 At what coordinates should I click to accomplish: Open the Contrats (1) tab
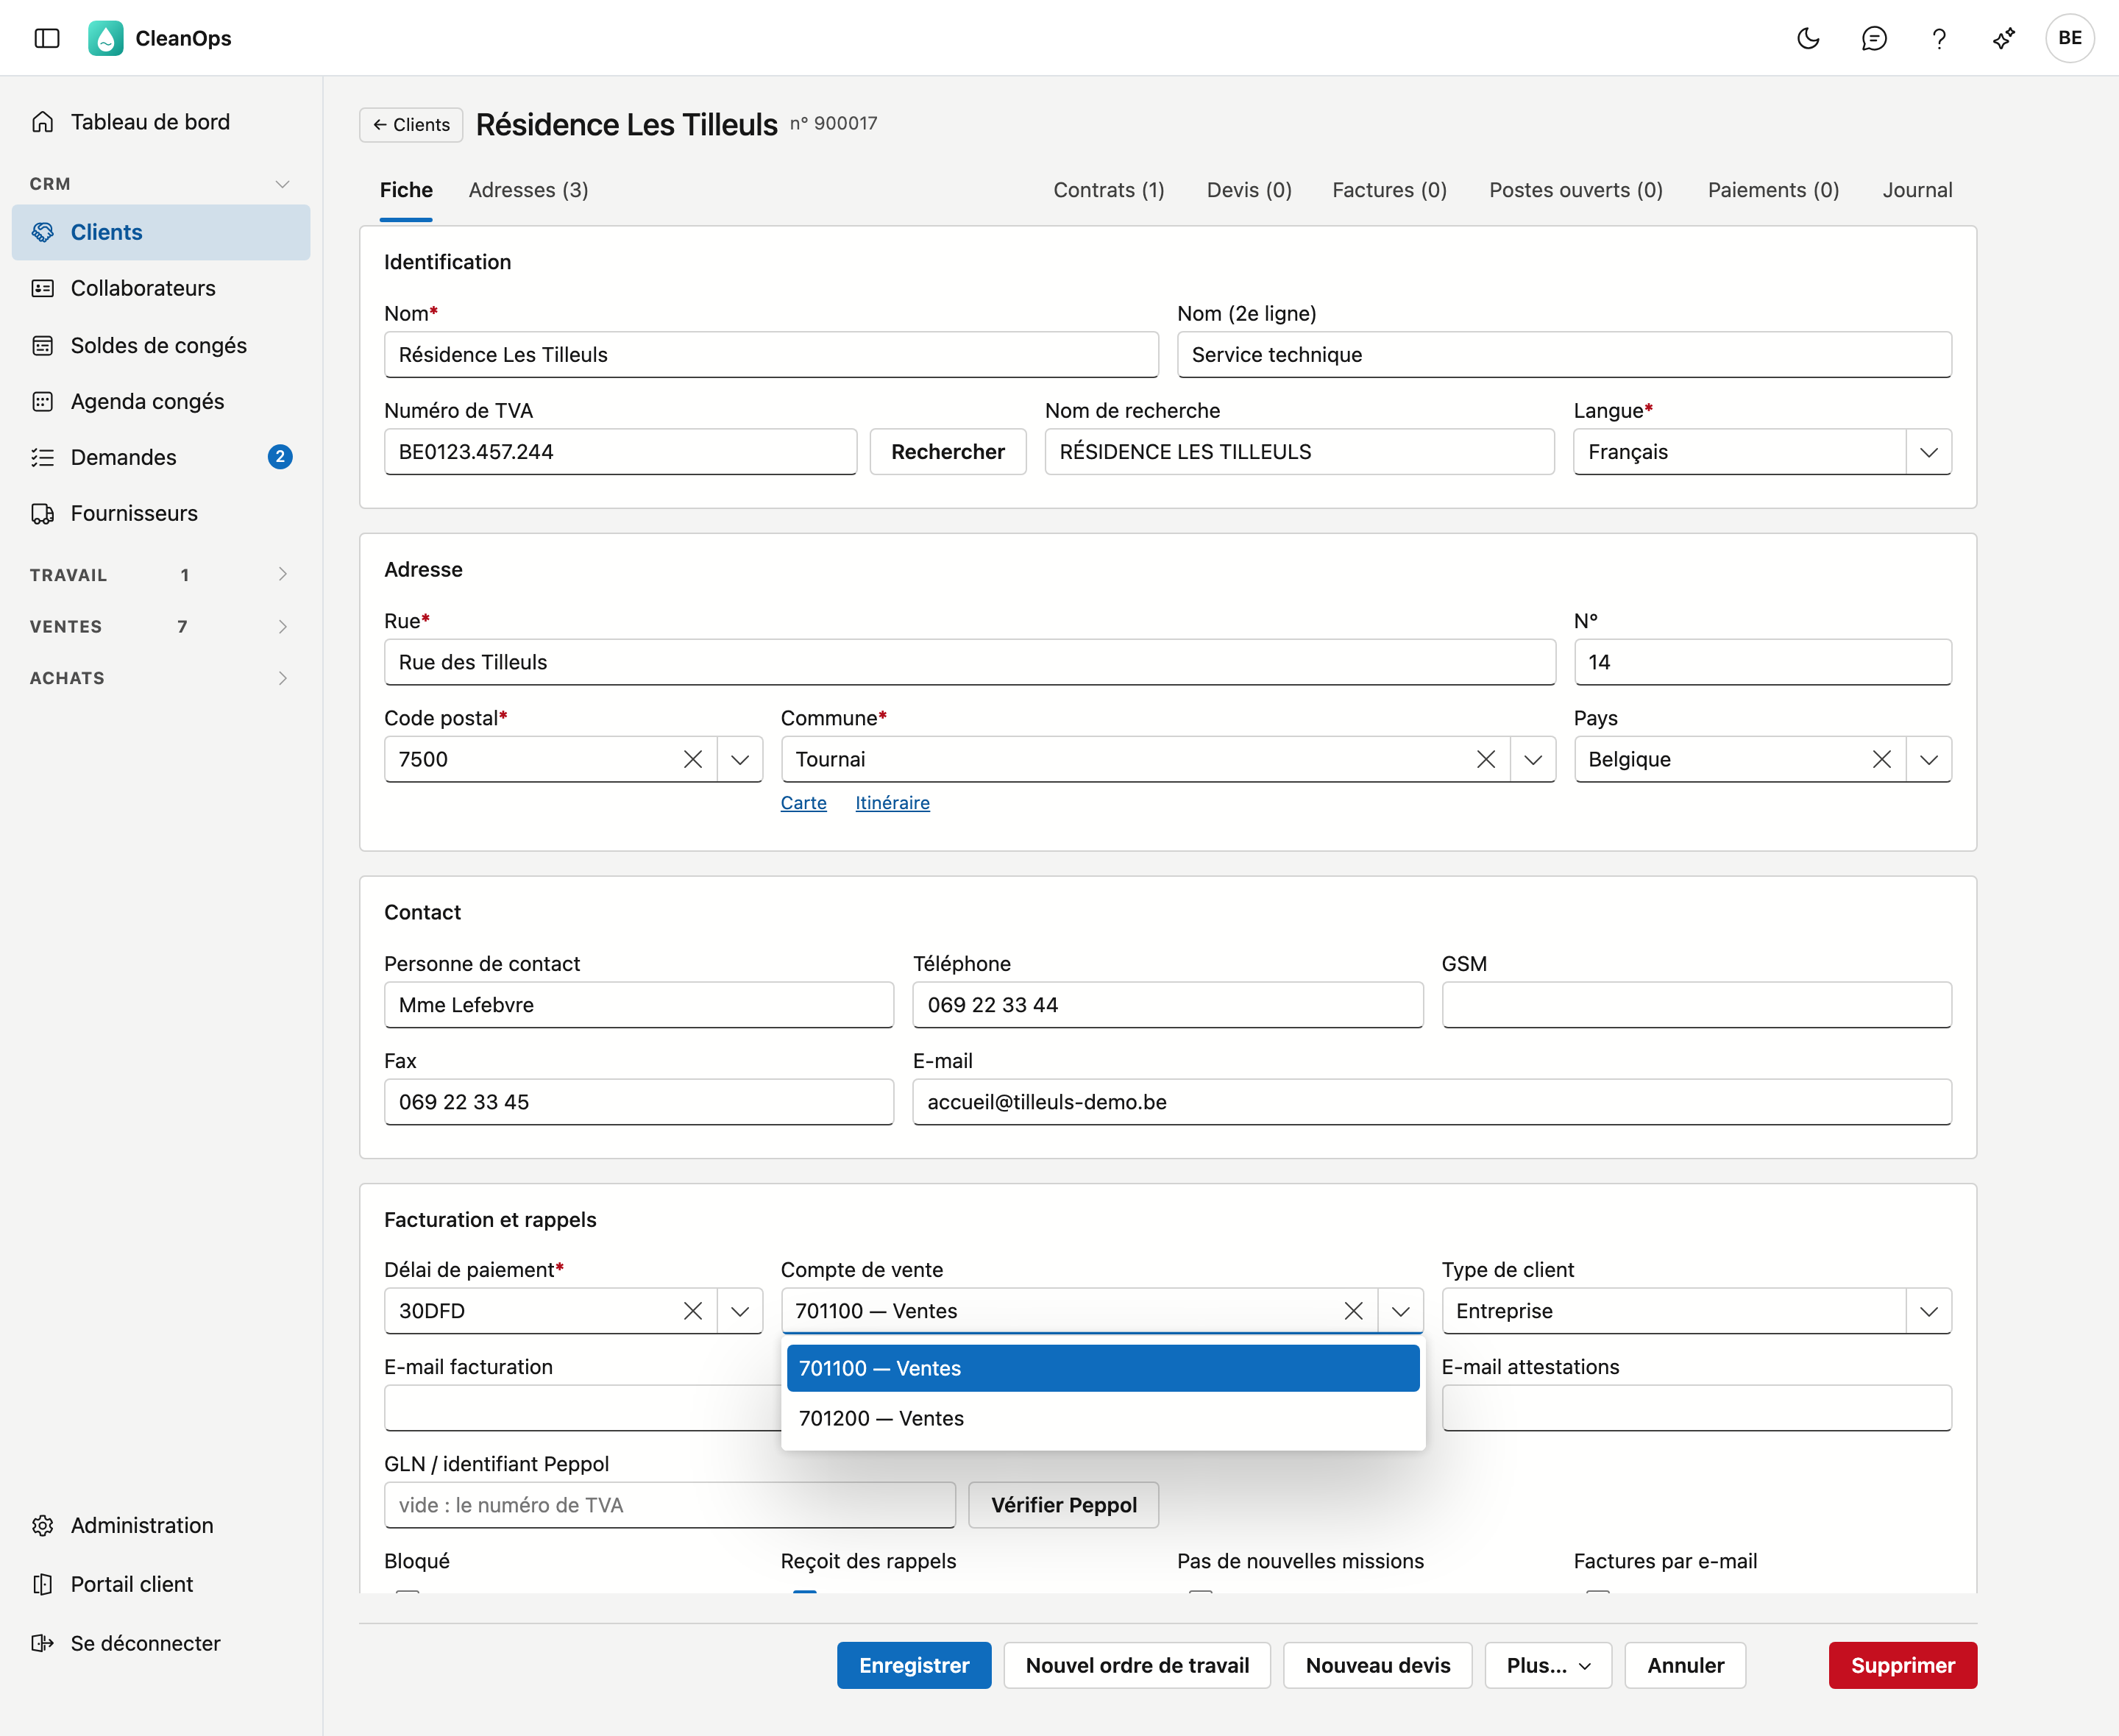[x=1109, y=190]
